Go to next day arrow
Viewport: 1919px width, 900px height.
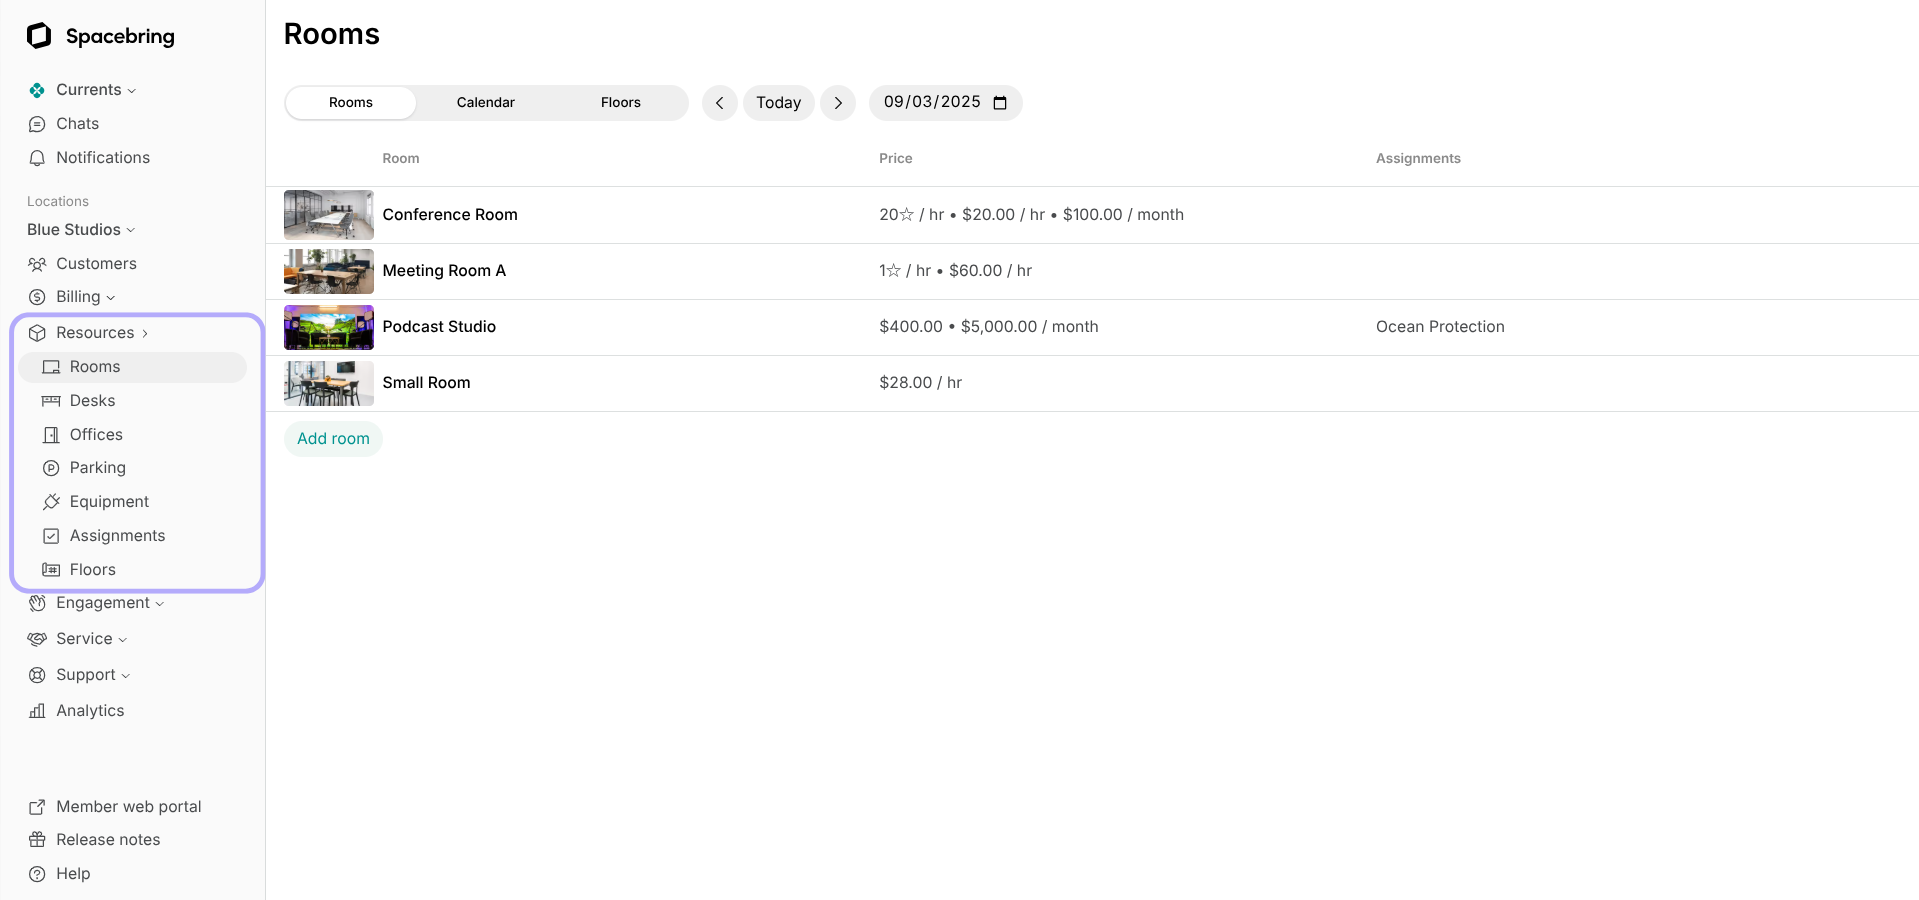click(x=838, y=103)
